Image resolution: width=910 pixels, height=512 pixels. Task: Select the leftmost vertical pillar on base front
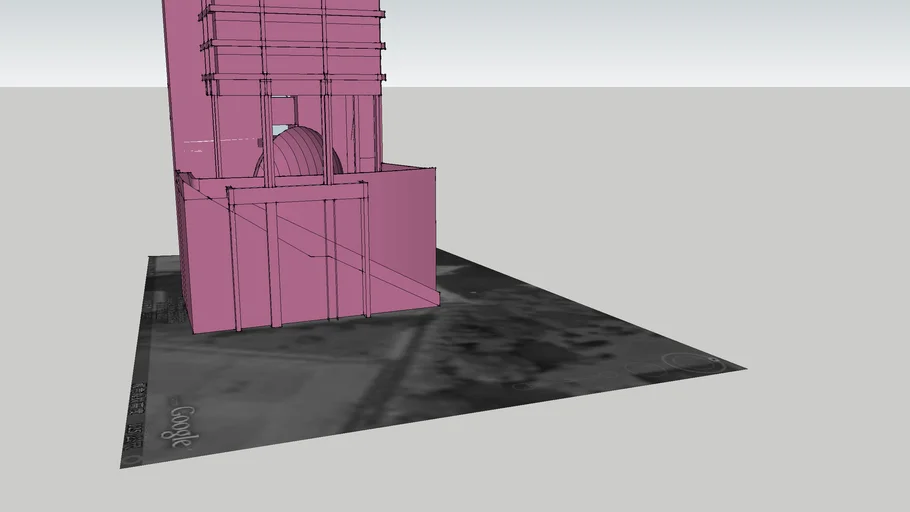[234, 260]
